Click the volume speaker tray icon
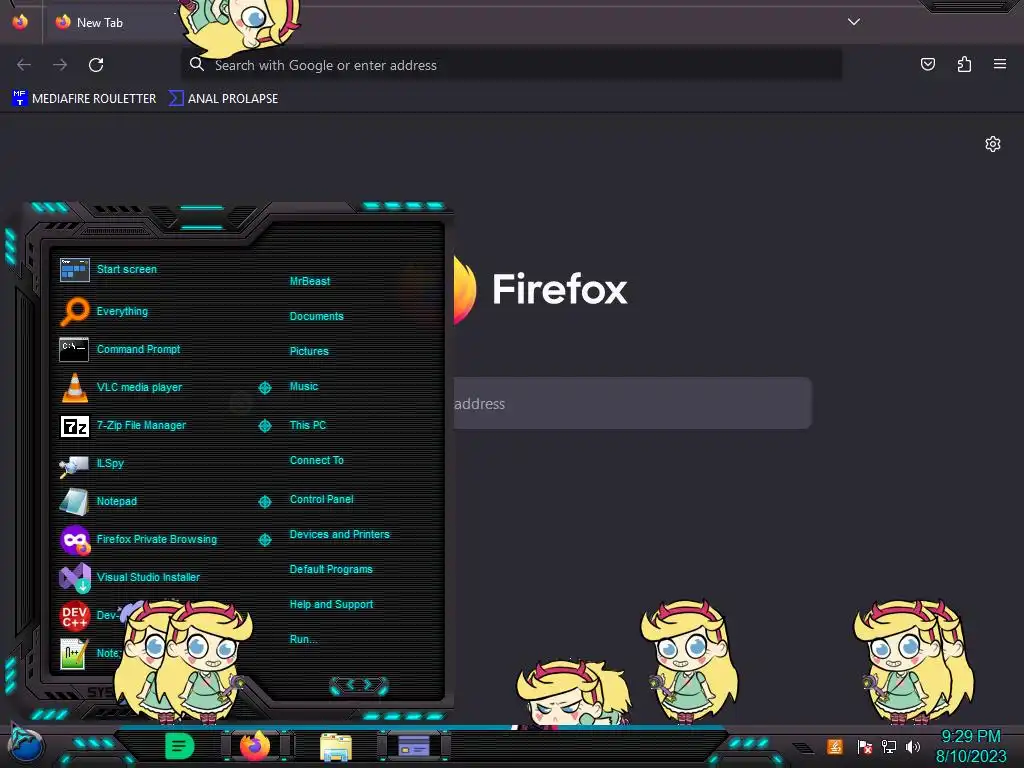The width and height of the screenshot is (1024, 768). (912, 746)
